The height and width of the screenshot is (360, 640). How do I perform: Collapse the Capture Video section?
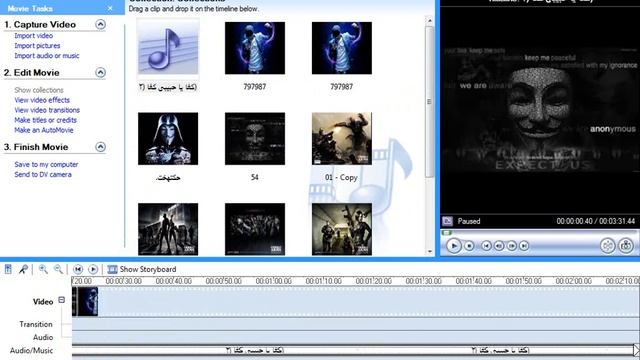[100, 24]
